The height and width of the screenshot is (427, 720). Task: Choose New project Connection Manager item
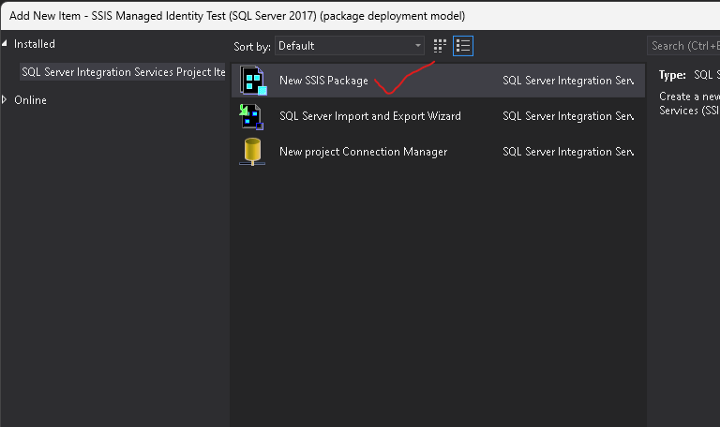click(x=363, y=152)
